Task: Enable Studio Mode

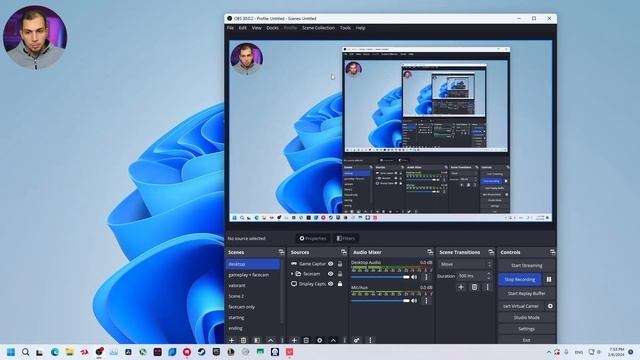Action: [x=527, y=318]
